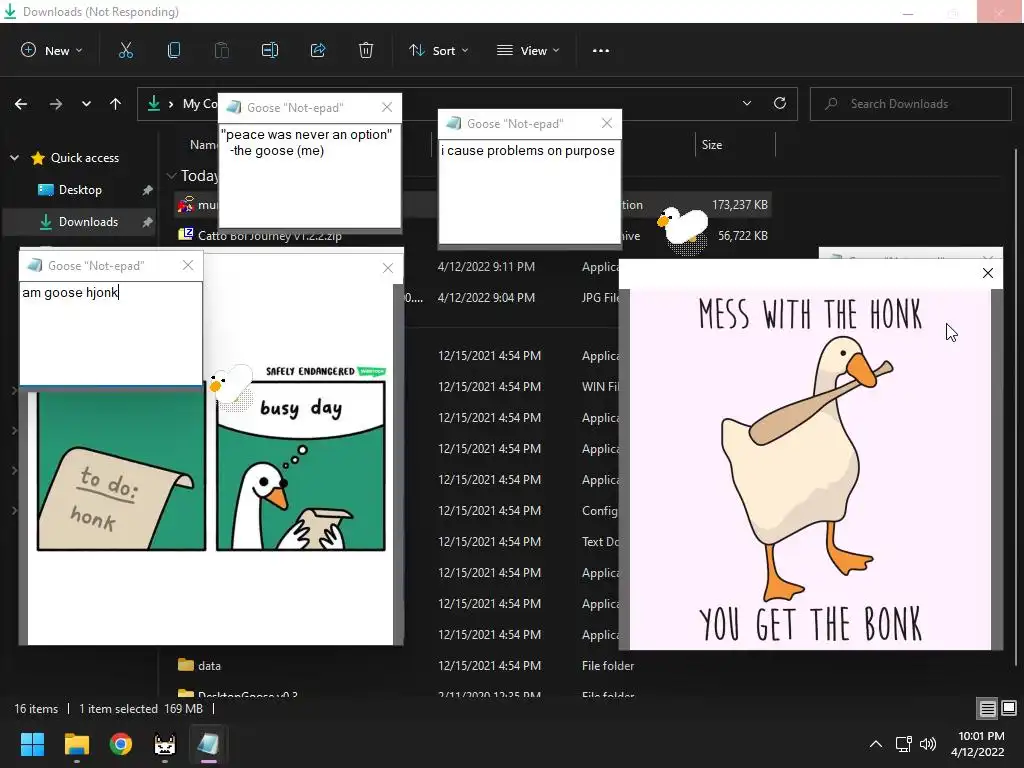Close the busy day comic window

388,268
